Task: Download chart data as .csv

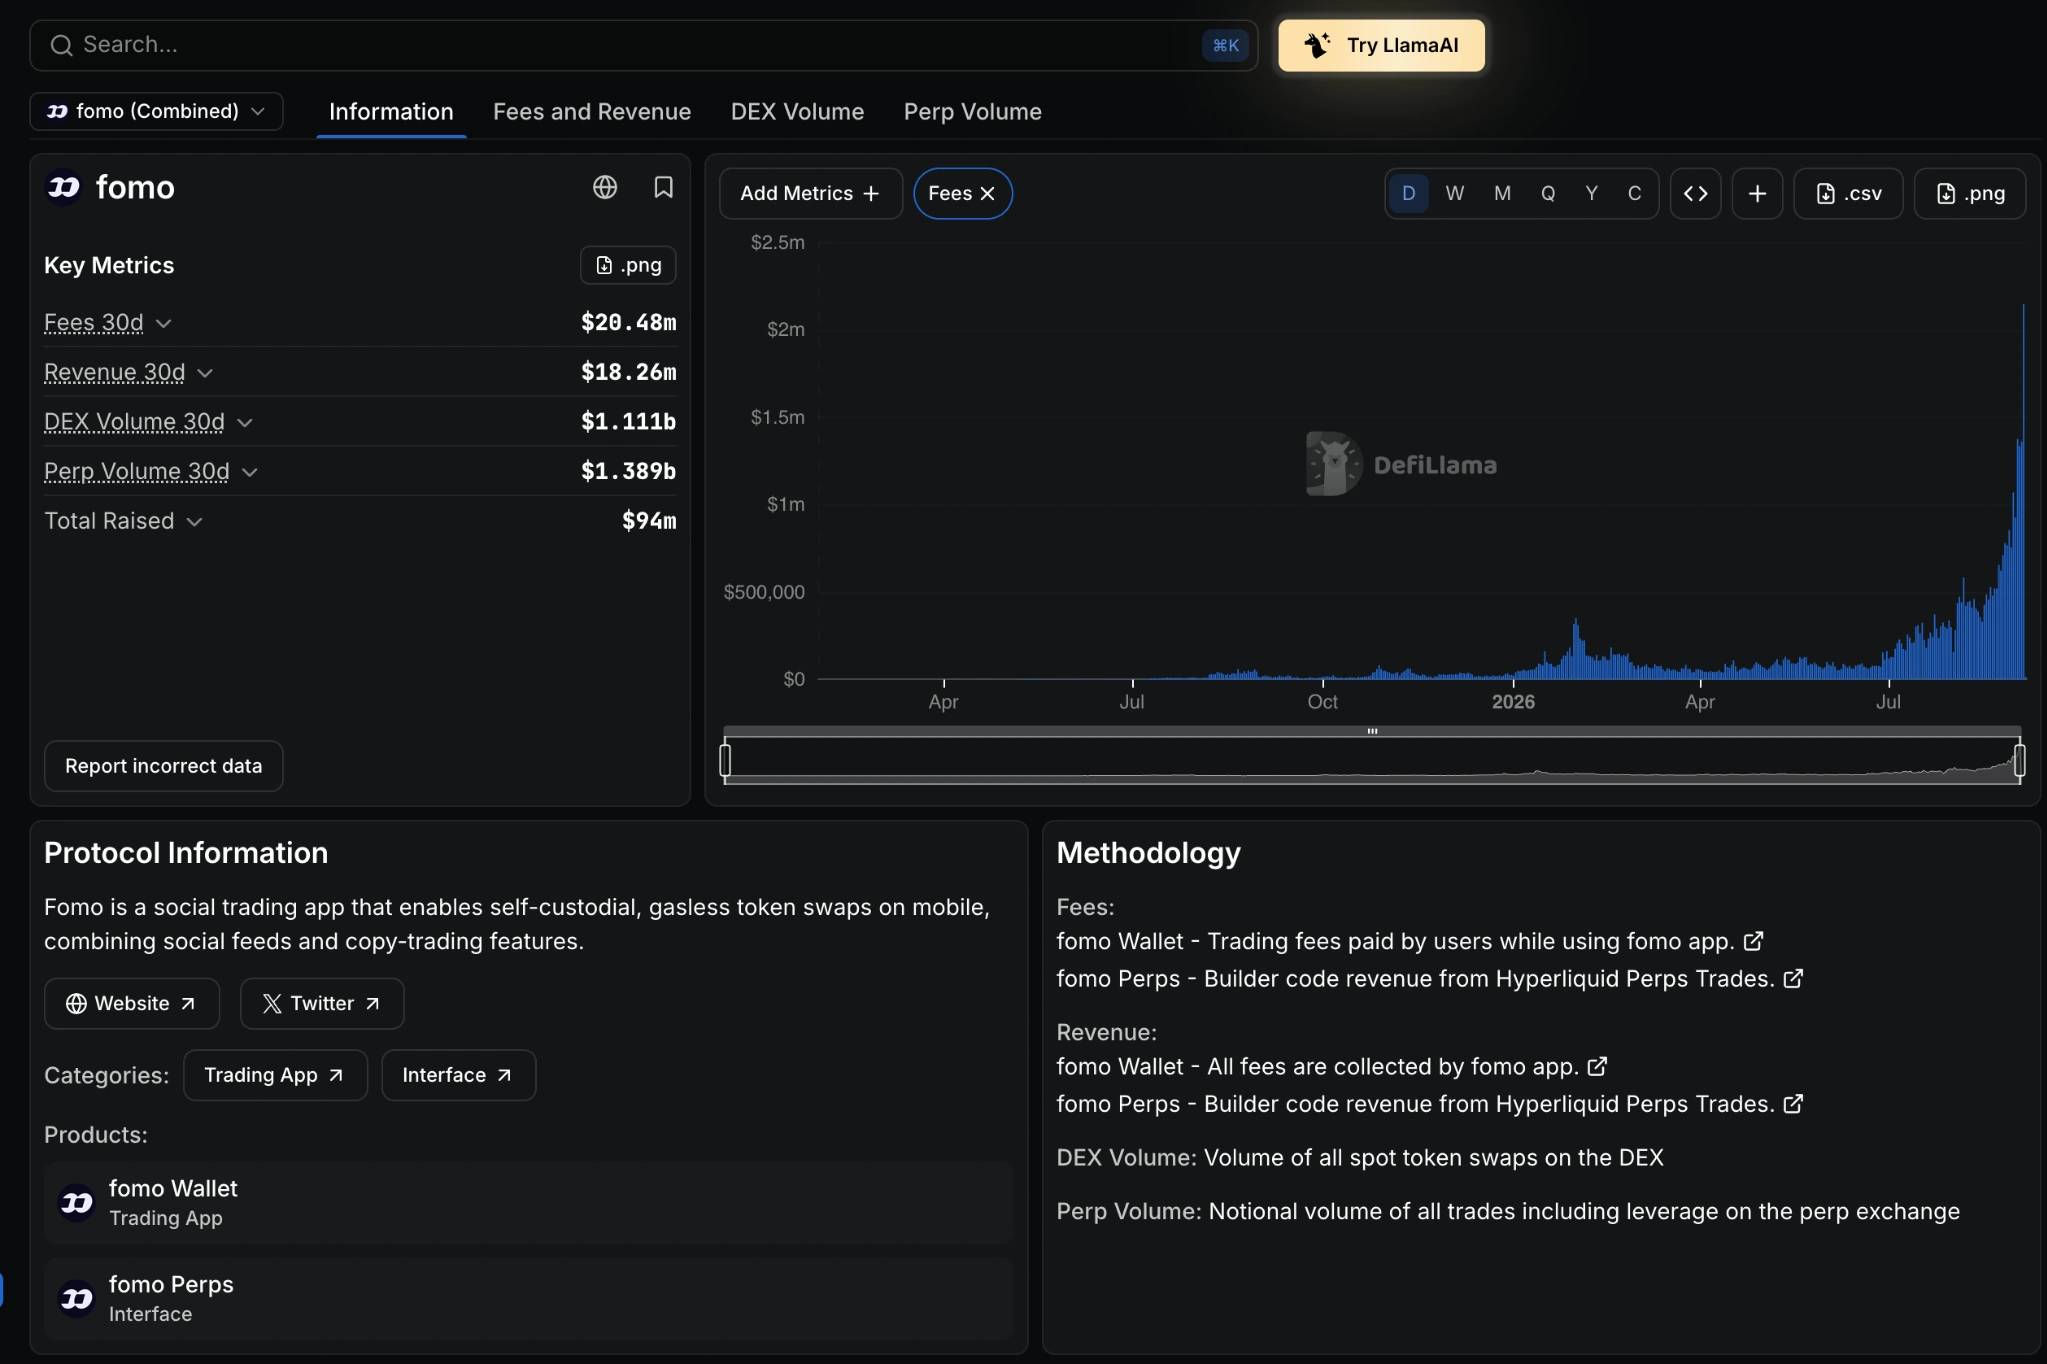Action: click(1848, 193)
